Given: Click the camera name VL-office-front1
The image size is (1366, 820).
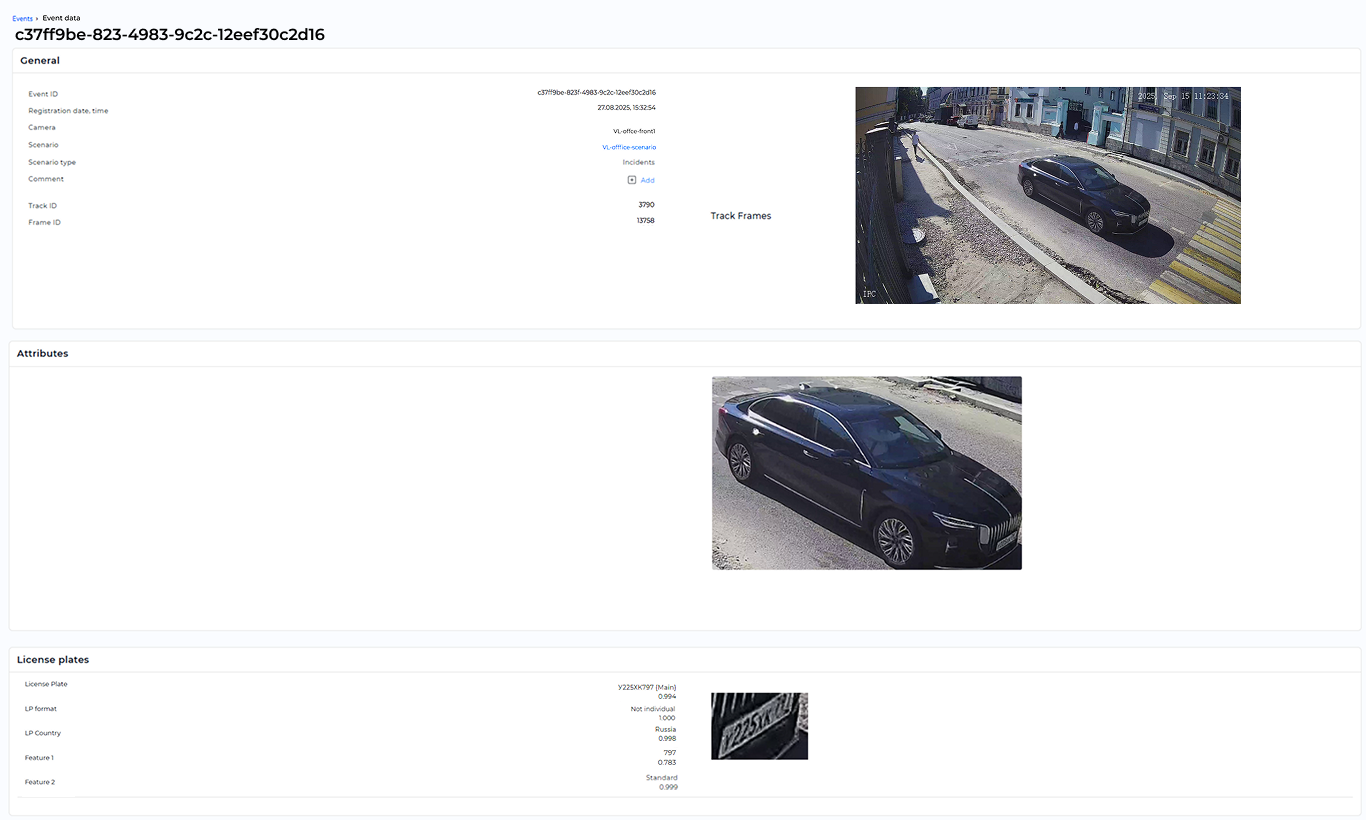Looking at the screenshot, I should point(634,131).
